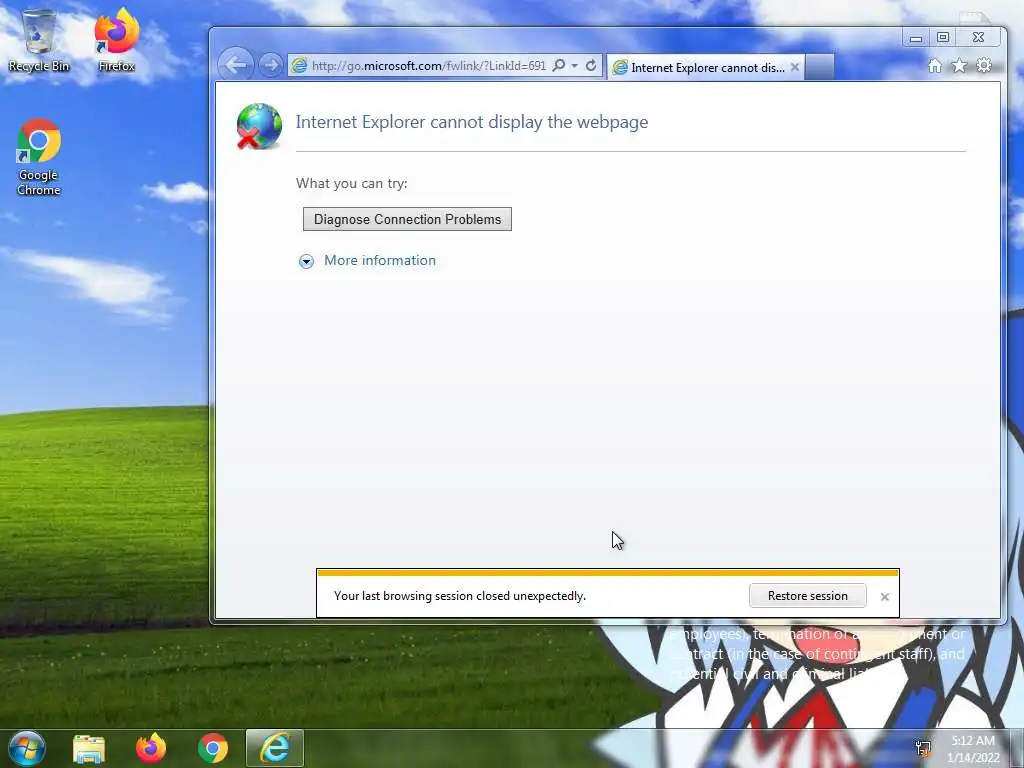Screen dimensions: 1024x768
Task: Click the IE page icon in the address bar
Action: (299, 65)
